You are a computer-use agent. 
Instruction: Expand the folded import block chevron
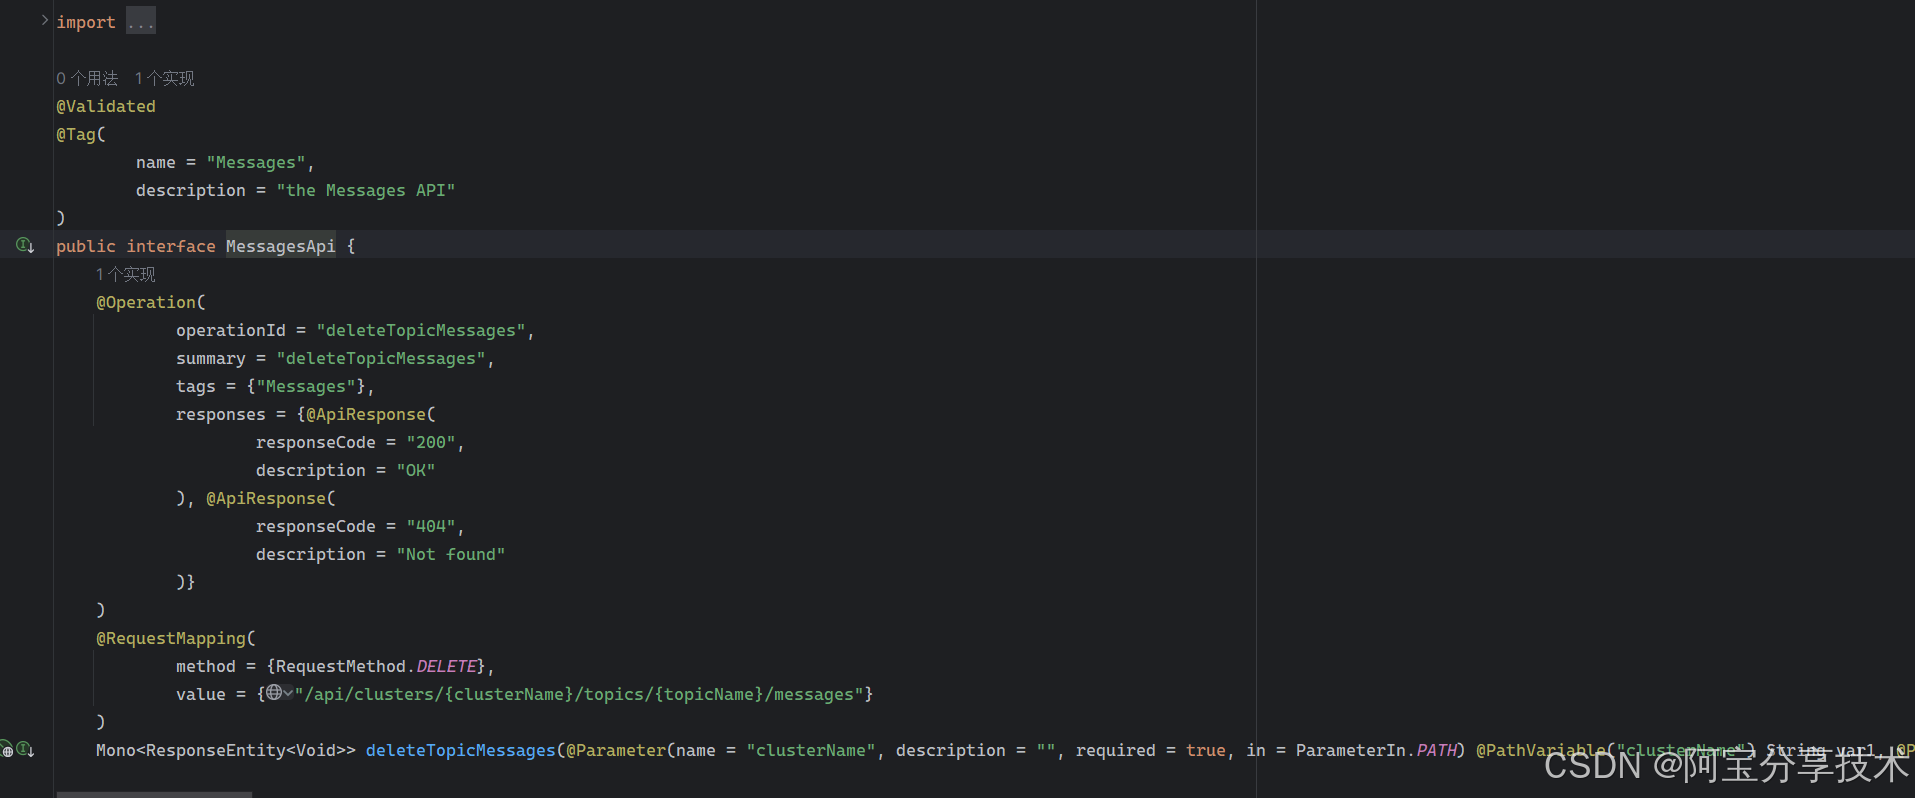(x=45, y=20)
